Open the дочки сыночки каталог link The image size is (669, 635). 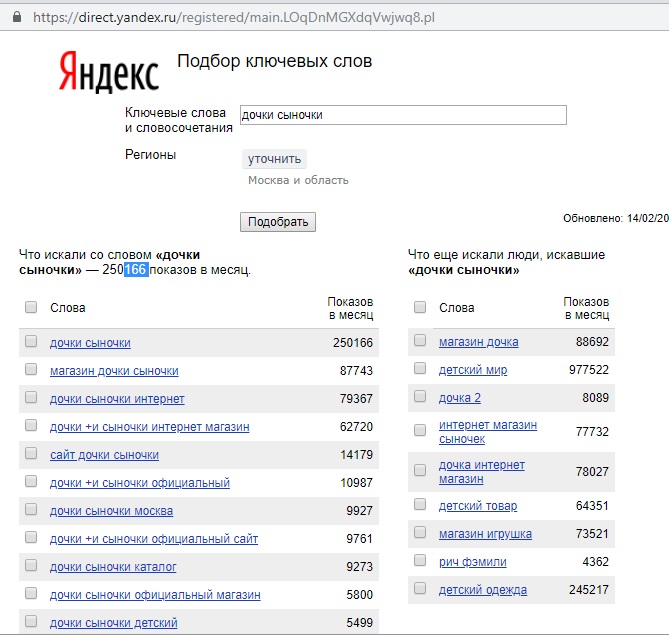coord(113,567)
